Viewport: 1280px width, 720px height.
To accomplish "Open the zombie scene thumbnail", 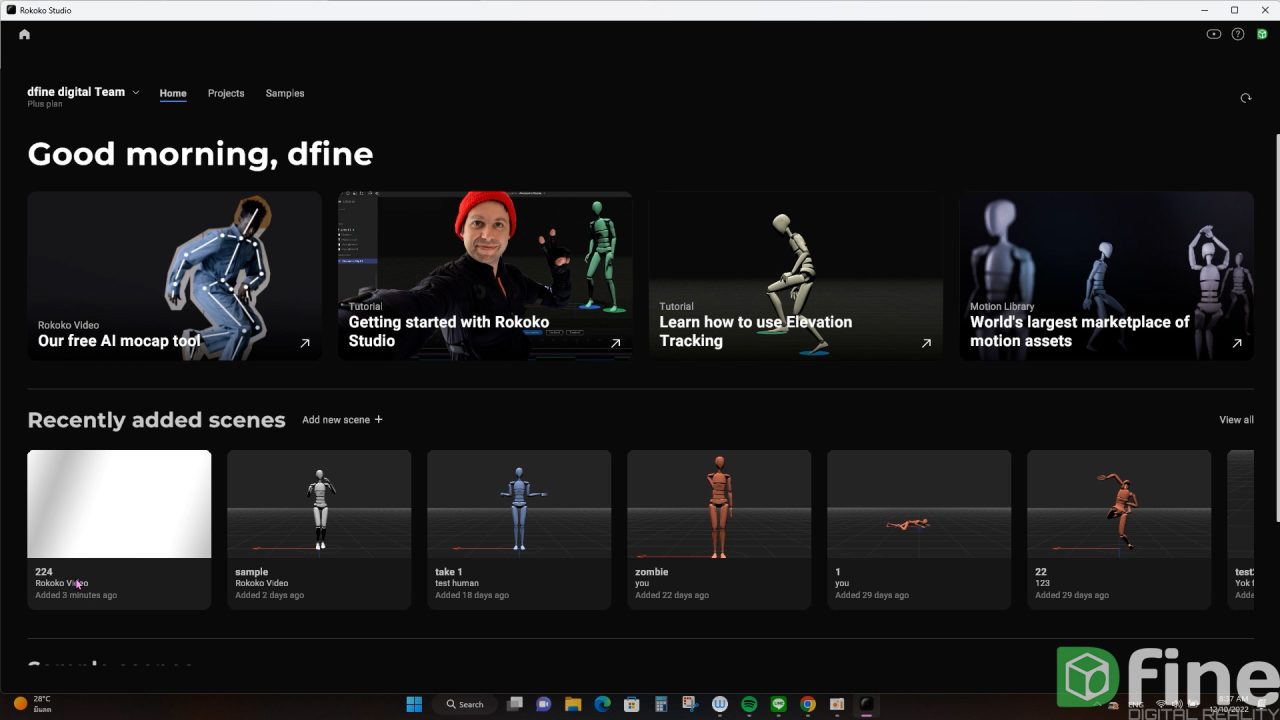I will 719,504.
